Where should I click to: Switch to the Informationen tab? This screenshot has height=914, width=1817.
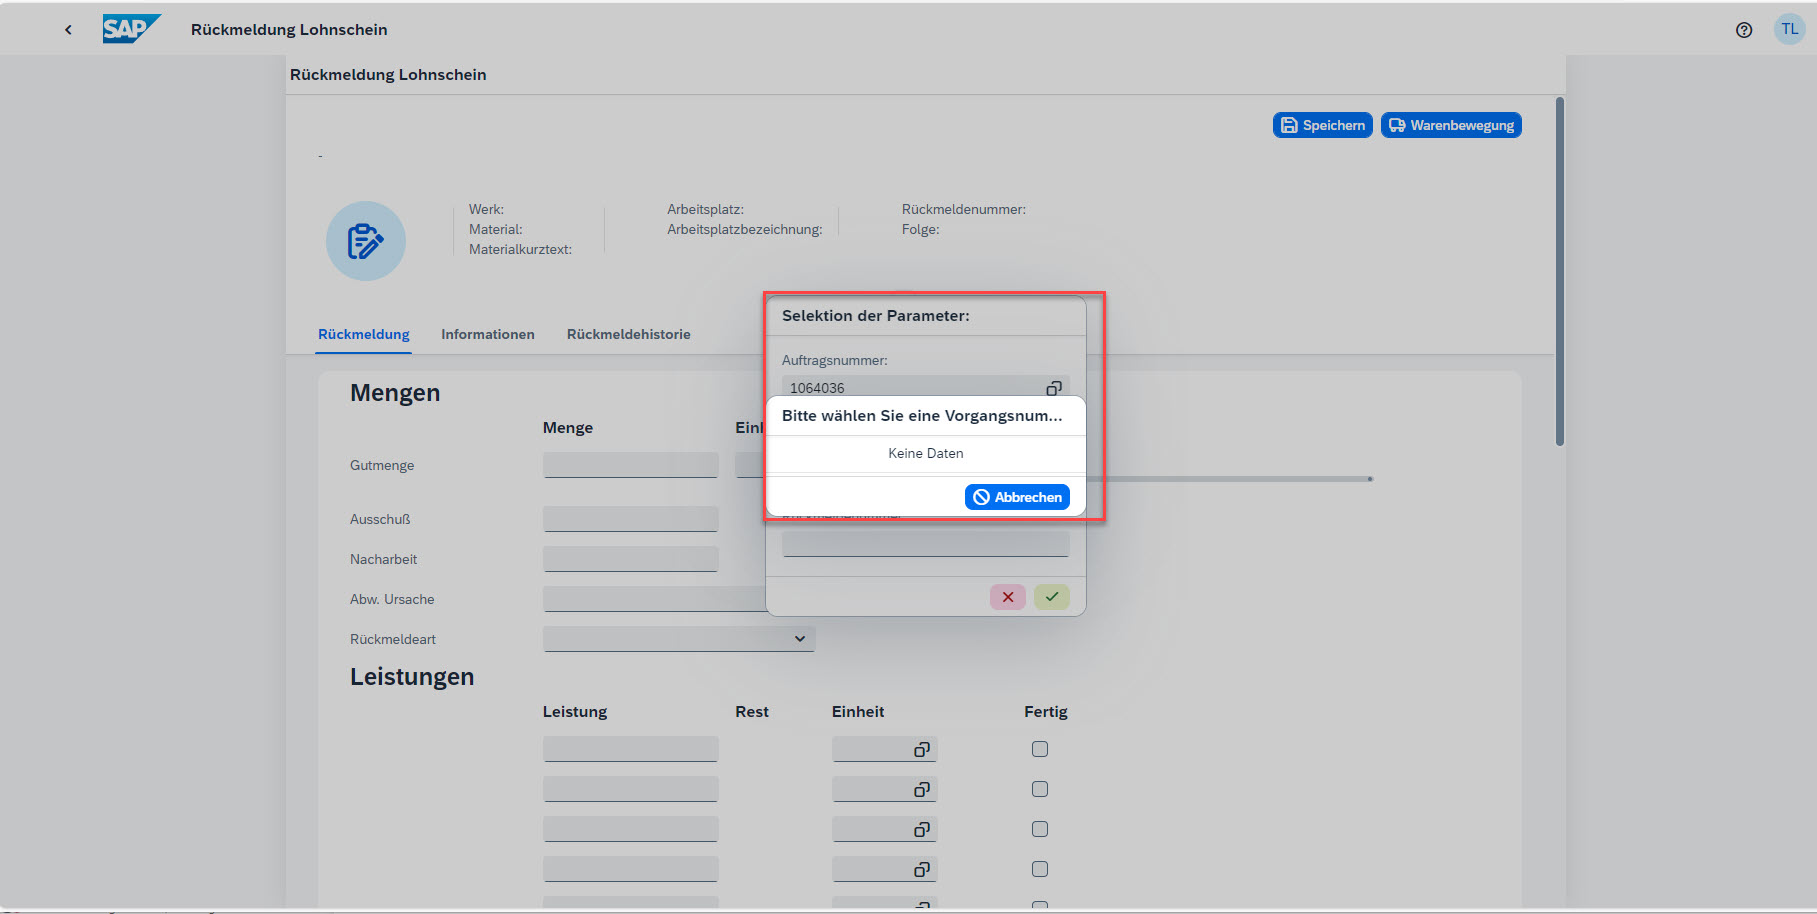(487, 334)
